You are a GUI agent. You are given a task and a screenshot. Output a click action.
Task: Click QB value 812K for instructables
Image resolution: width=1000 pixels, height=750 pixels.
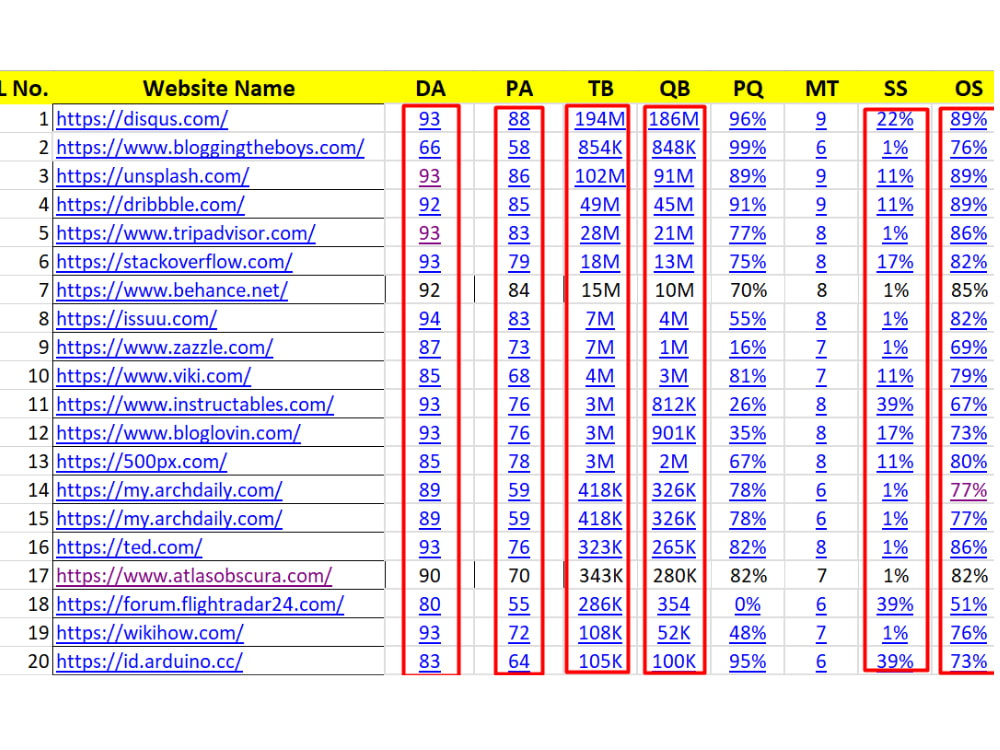click(674, 405)
